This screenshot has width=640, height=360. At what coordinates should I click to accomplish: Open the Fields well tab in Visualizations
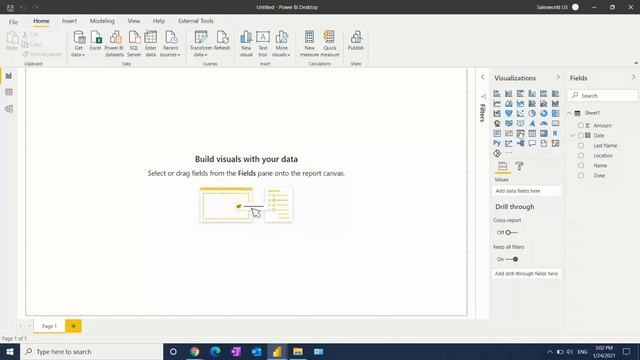(502, 166)
